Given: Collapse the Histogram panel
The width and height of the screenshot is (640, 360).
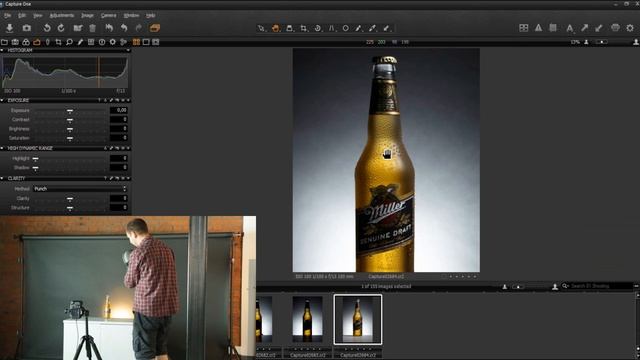Looking at the screenshot, I should coord(2,50).
